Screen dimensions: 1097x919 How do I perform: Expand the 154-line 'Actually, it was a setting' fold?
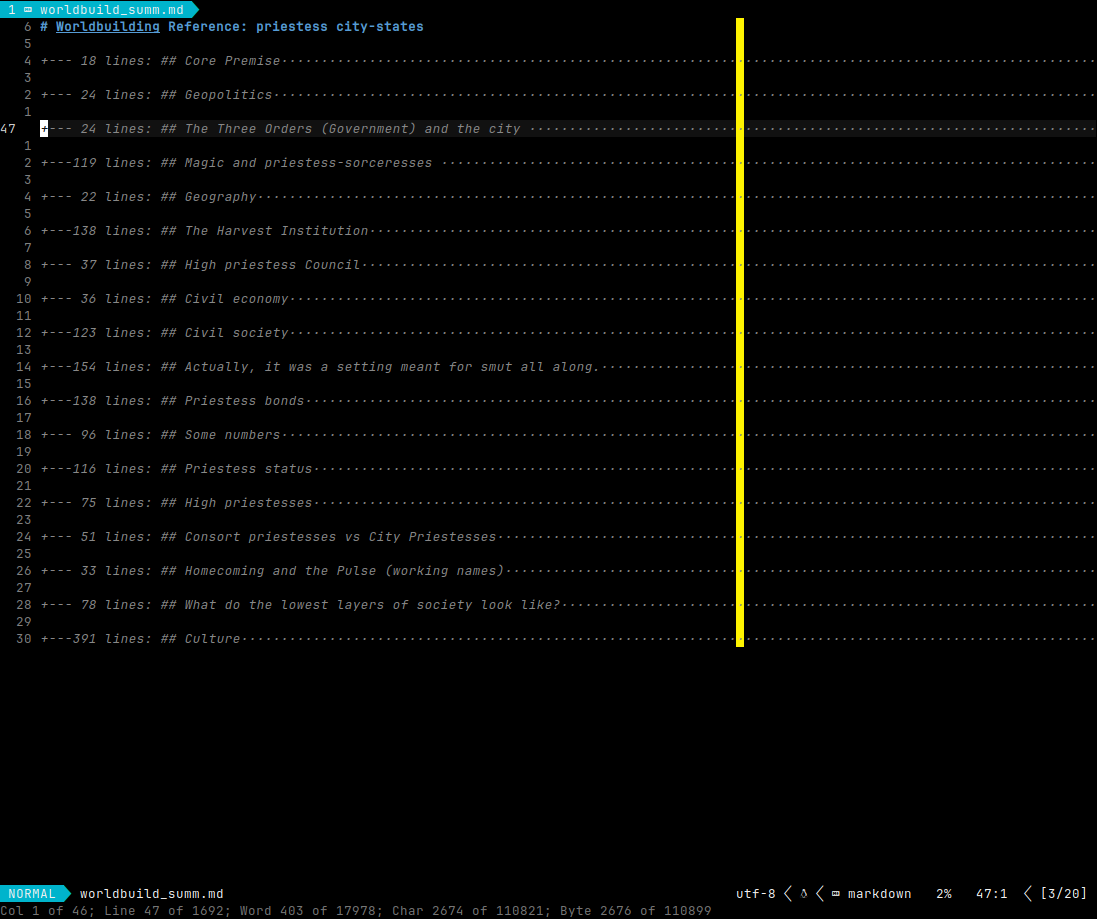pos(568,367)
